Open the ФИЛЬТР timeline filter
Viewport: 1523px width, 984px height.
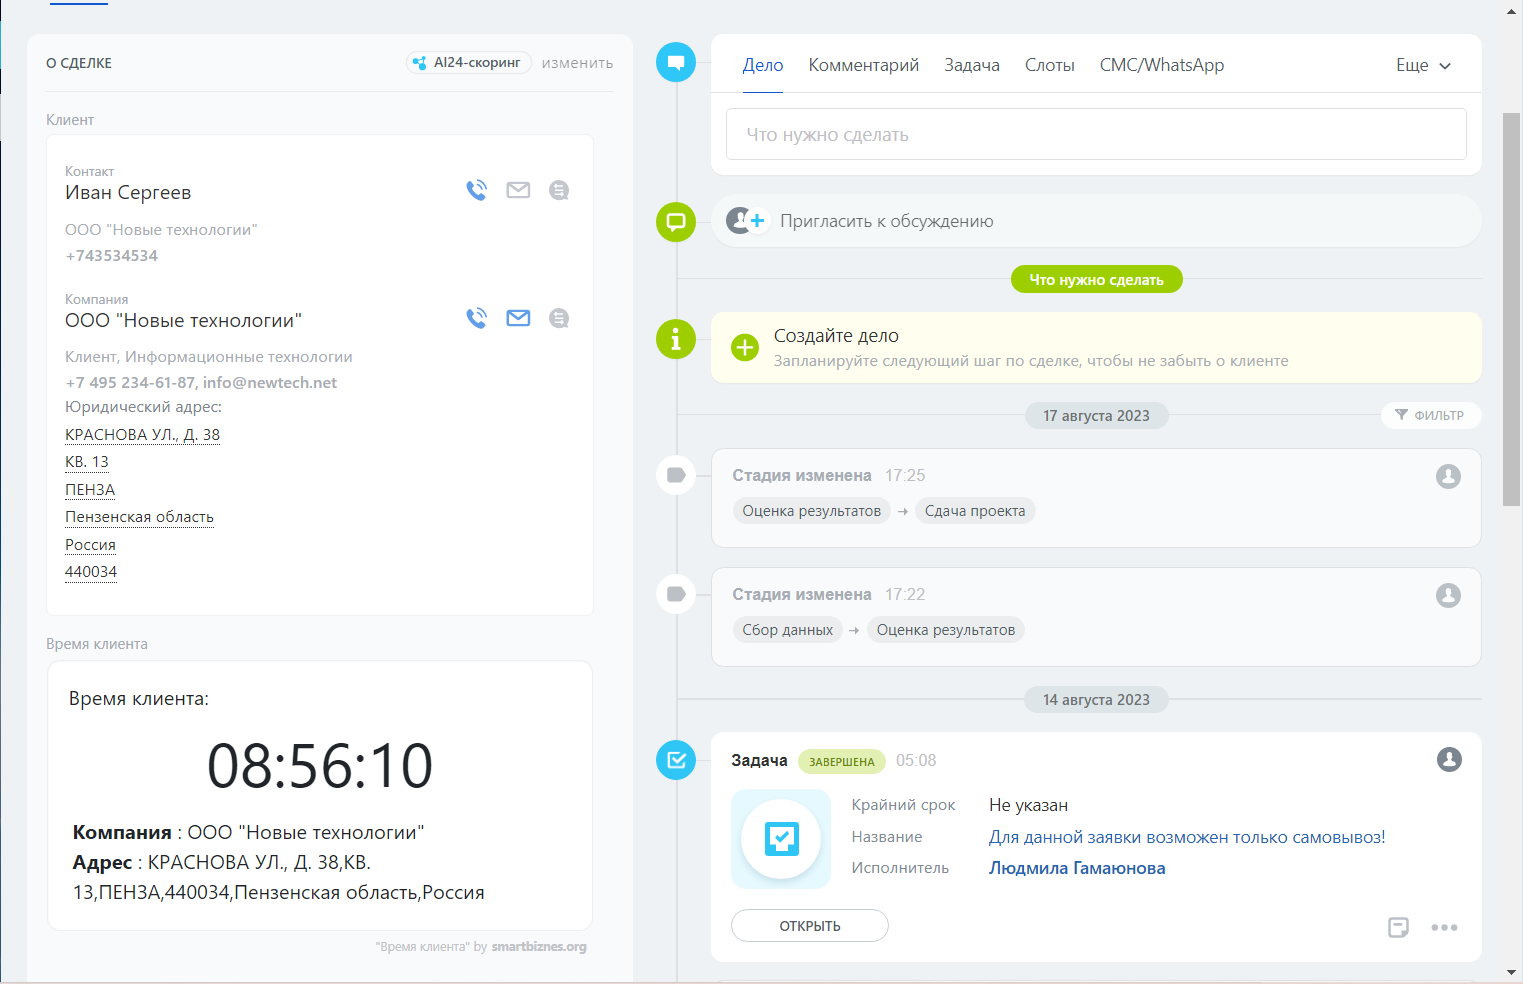coord(1430,415)
